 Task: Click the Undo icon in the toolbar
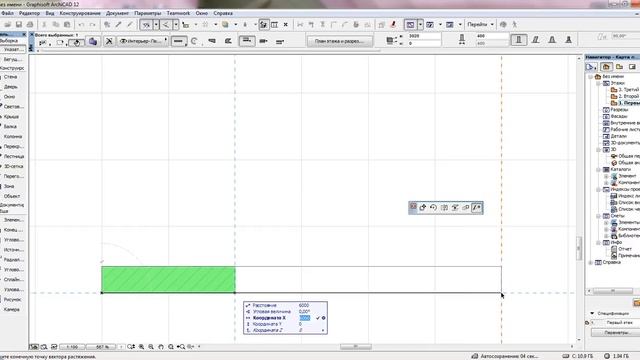(81, 25)
